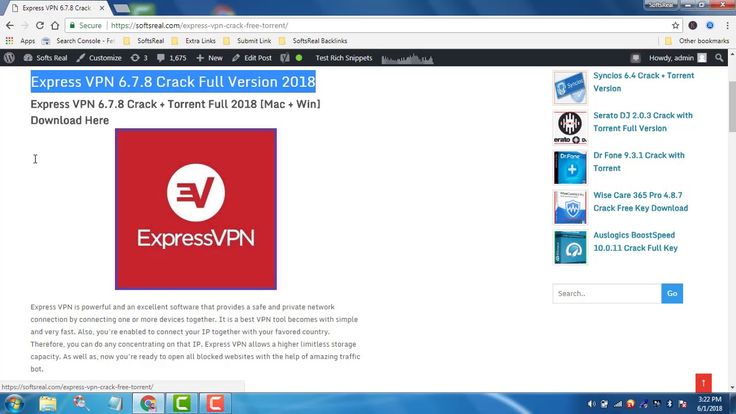
Task: Click the admin bar query monitor graph
Action: (407, 58)
